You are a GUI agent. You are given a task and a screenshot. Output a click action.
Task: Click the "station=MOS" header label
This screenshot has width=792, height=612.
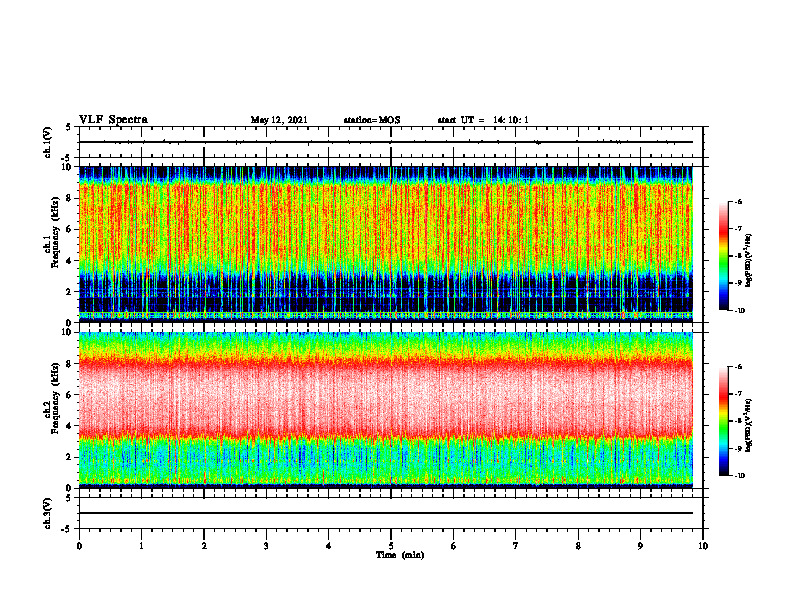[x=372, y=120]
